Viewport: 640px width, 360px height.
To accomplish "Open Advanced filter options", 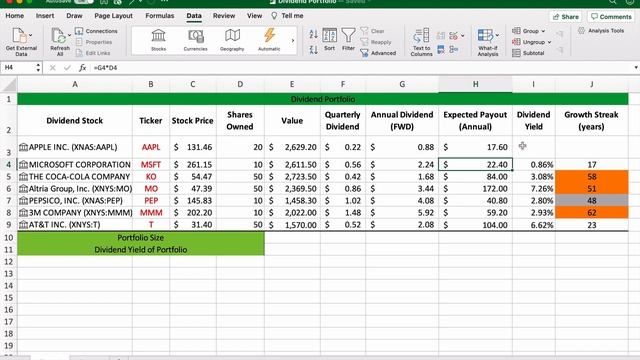I will tap(378, 53).
